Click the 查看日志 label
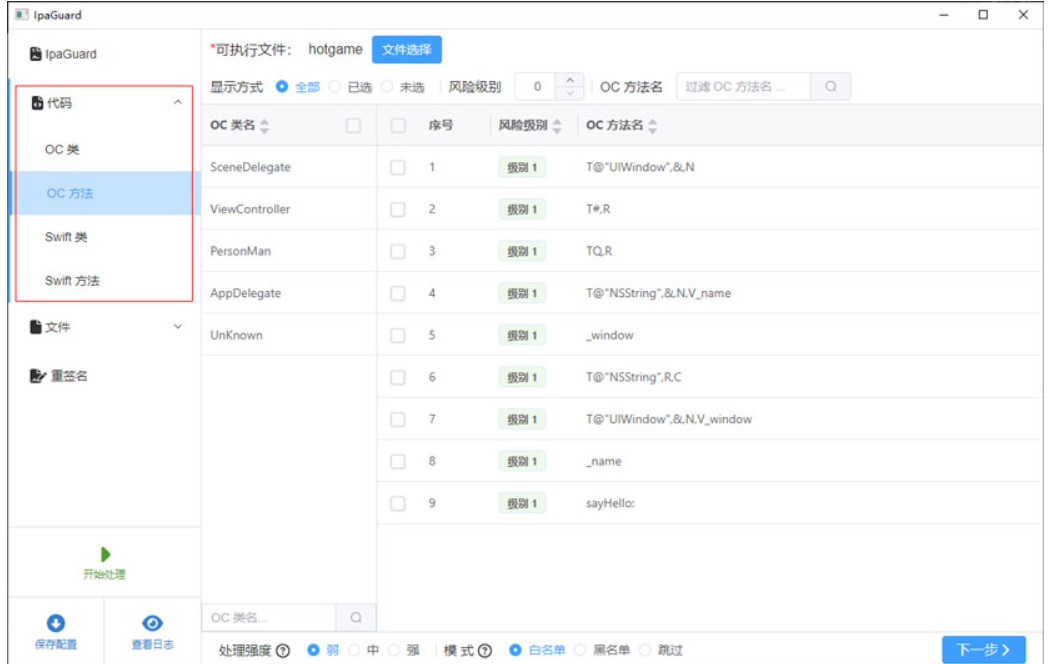Screen dimensions: 1058x664 [152, 644]
